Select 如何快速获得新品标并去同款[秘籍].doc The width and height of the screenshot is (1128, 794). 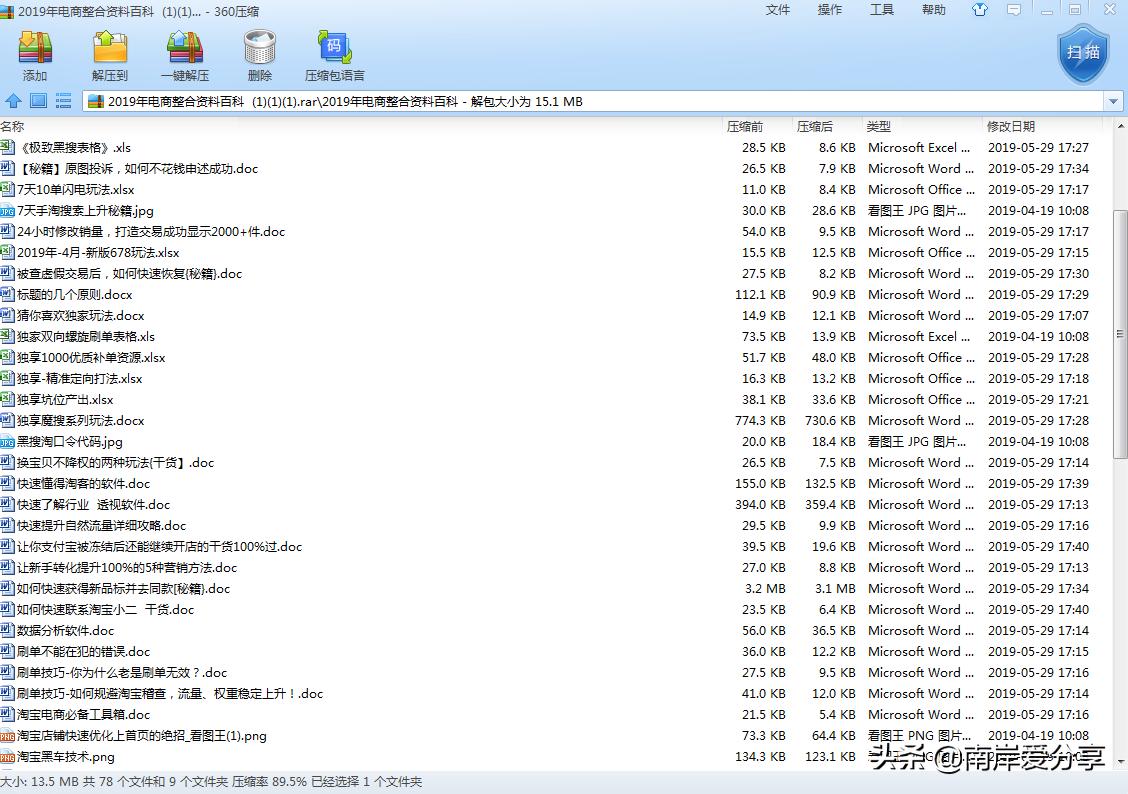[x=124, y=588]
